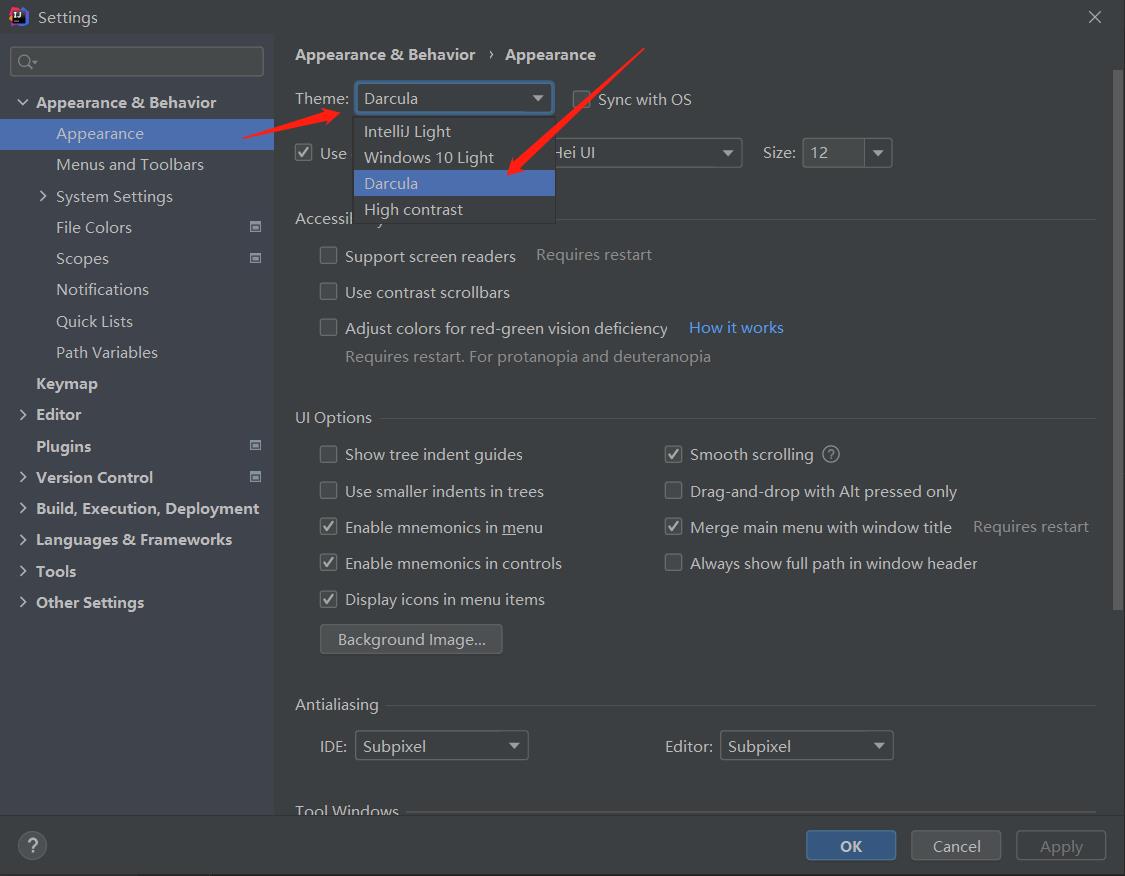Viewport: 1125px width, 876px height.
Task: Open How it works link
Action: pyautogui.click(x=736, y=327)
